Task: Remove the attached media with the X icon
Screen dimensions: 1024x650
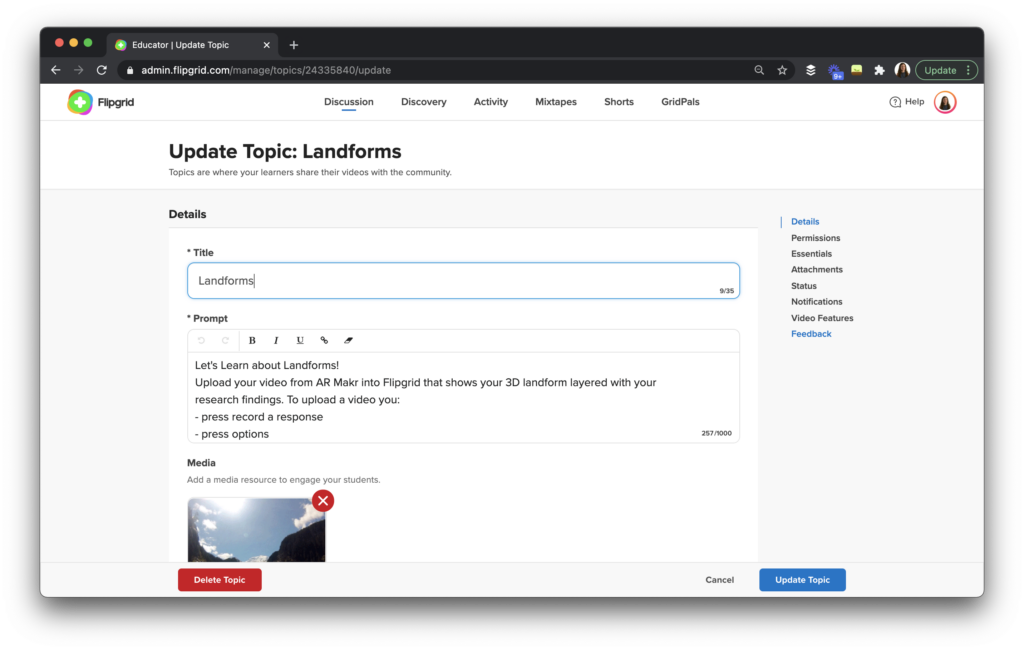Action: pos(322,500)
